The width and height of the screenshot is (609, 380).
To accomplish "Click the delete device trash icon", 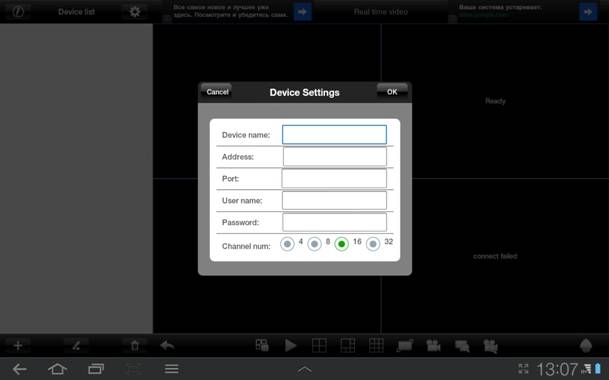I will click(135, 345).
